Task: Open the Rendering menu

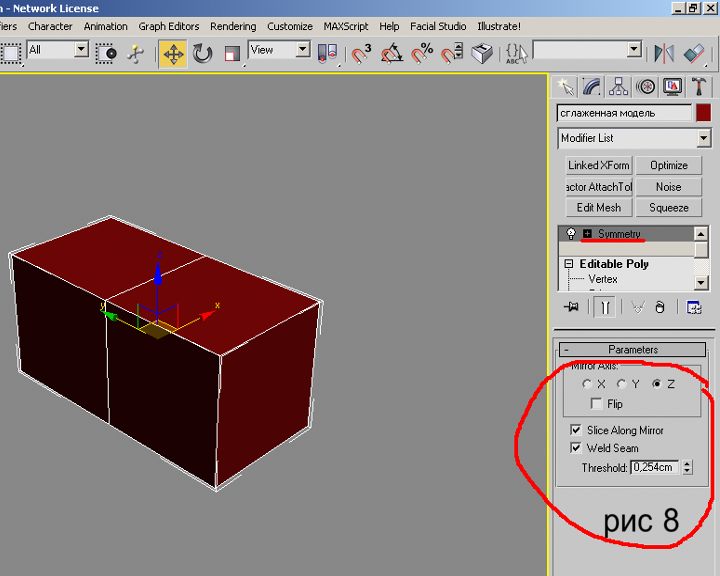Action: pos(232,26)
